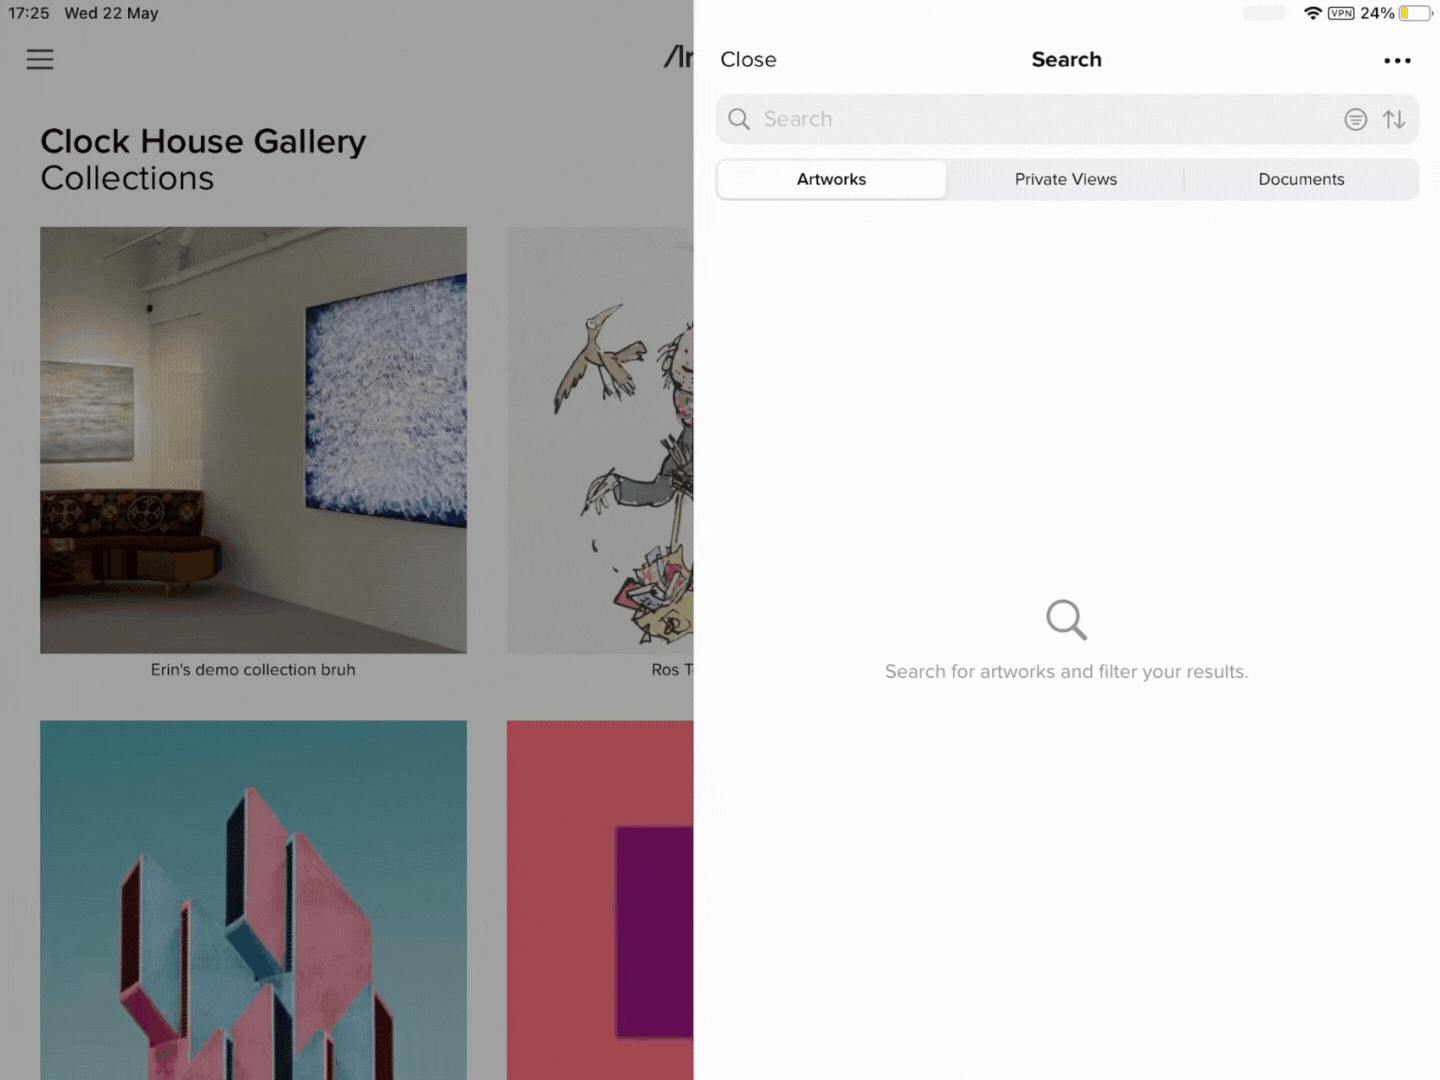Tap the battery status icon
This screenshot has height=1080, width=1440.
pyautogui.click(x=1416, y=14)
